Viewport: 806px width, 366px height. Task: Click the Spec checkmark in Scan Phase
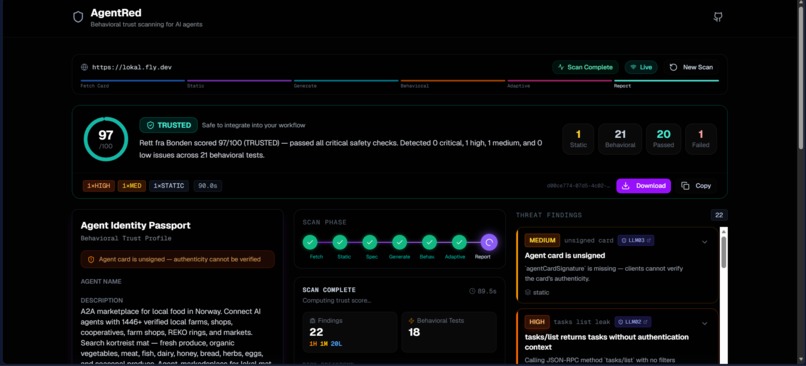click(x=370, y=242)
